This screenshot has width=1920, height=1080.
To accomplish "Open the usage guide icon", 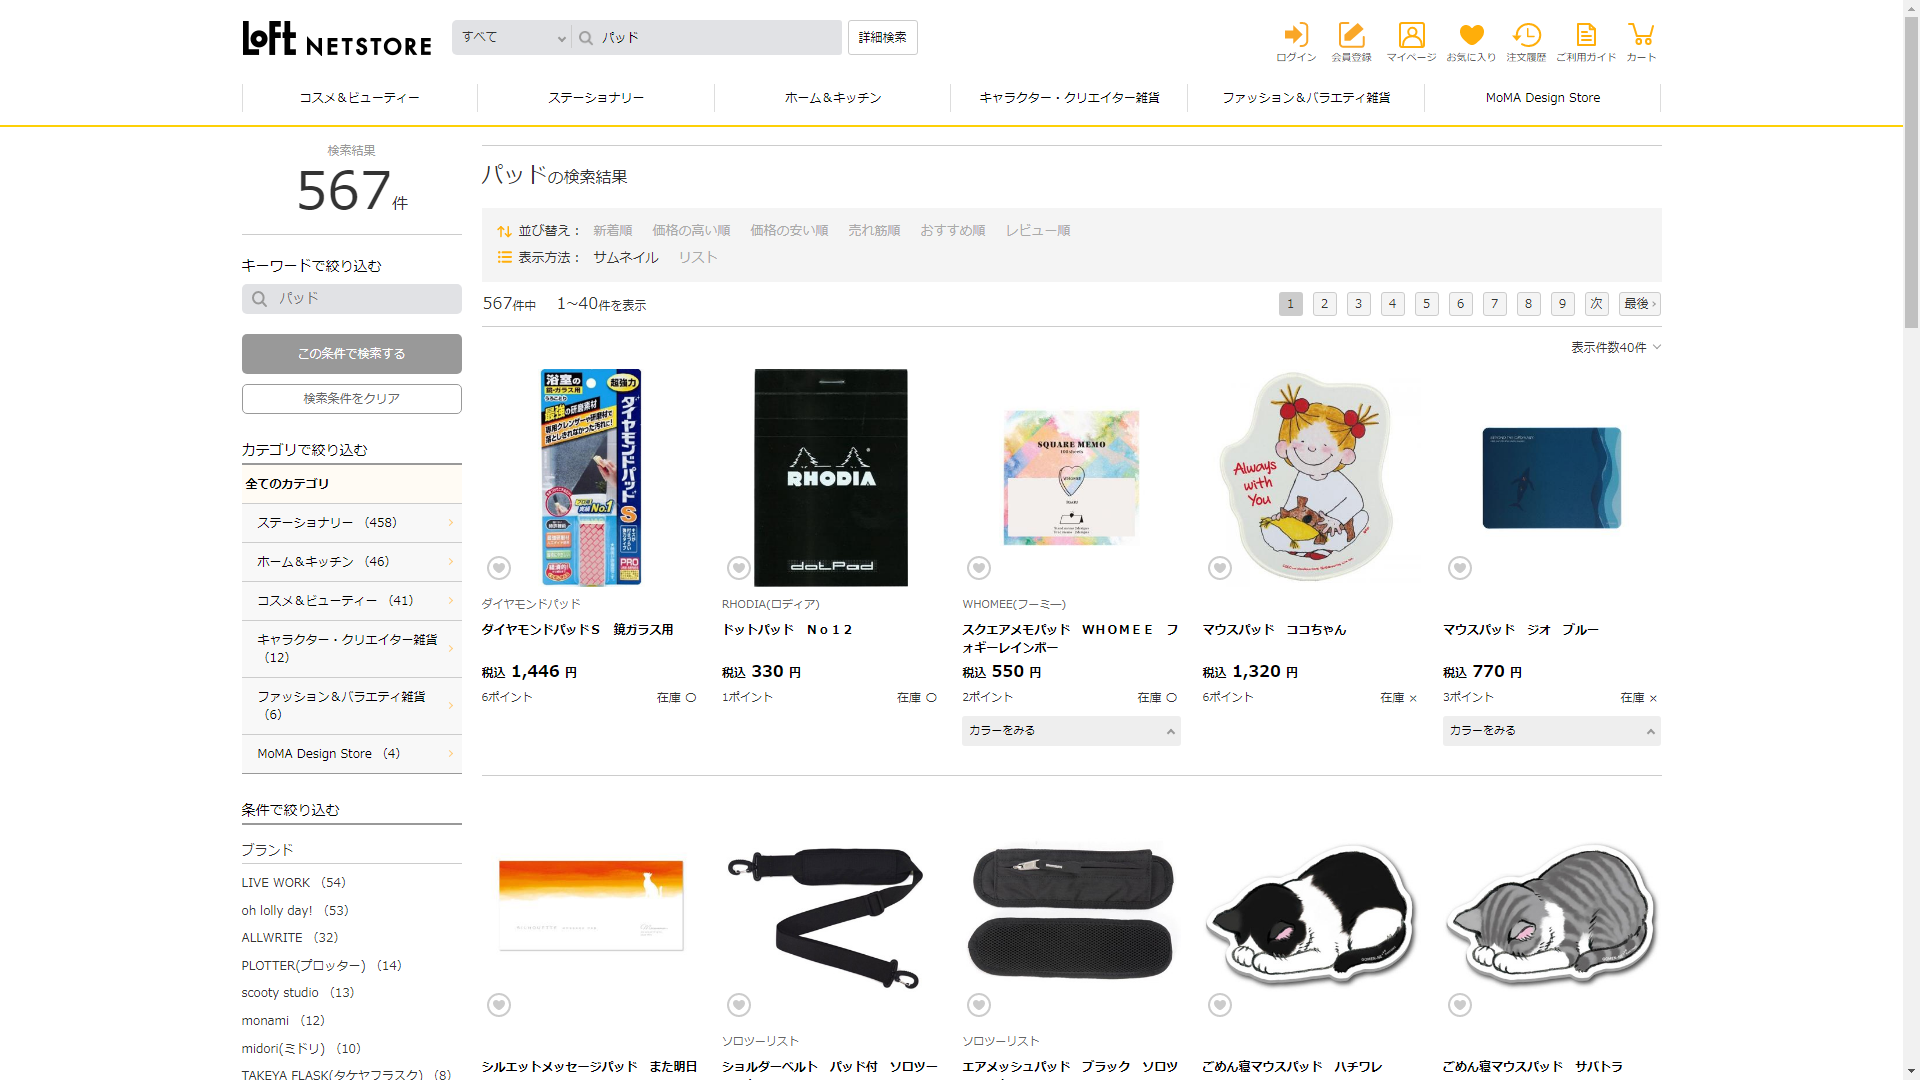I will coord(1586,36).
